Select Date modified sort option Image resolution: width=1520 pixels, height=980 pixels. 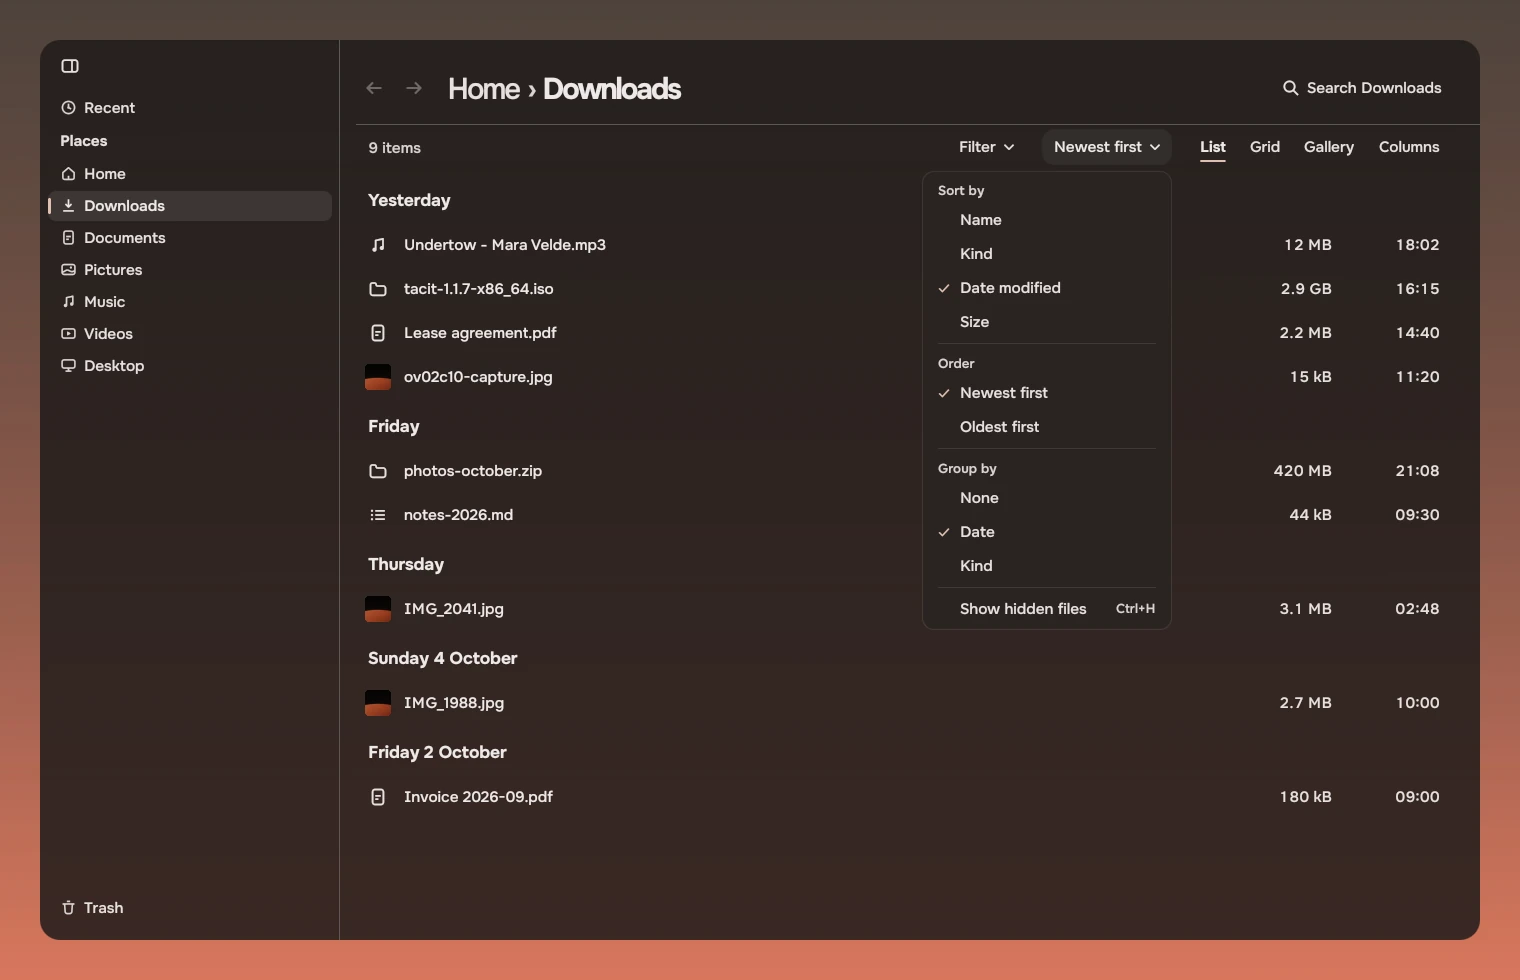(1046, 288)
